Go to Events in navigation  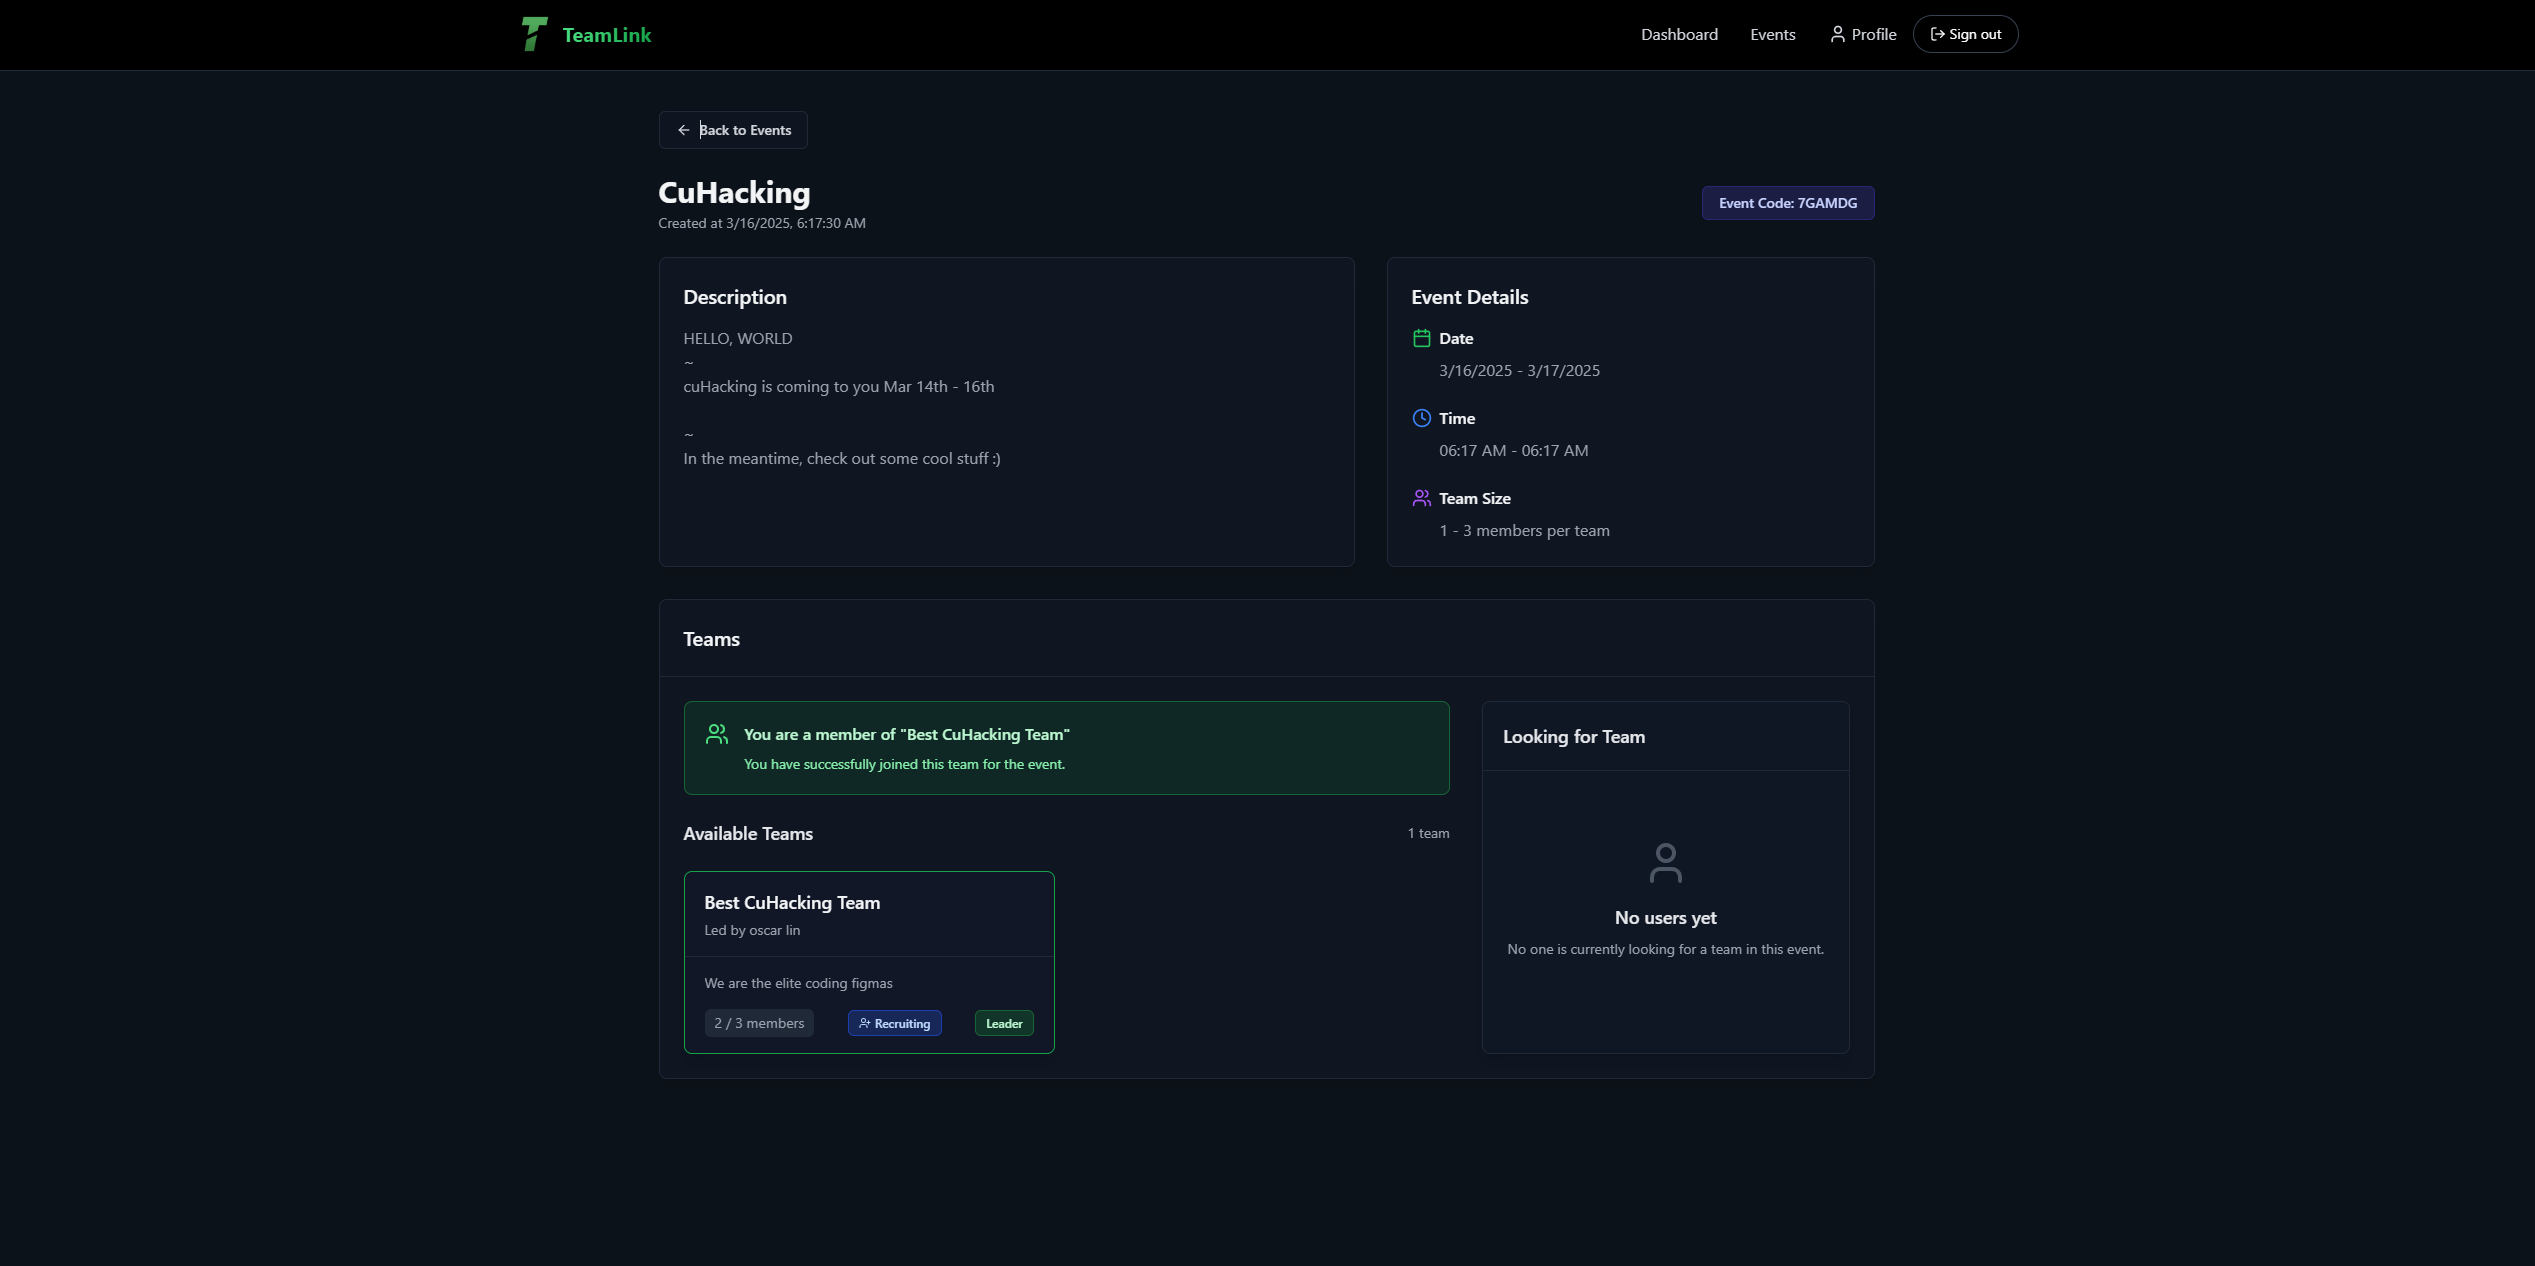pos(1772,34)
